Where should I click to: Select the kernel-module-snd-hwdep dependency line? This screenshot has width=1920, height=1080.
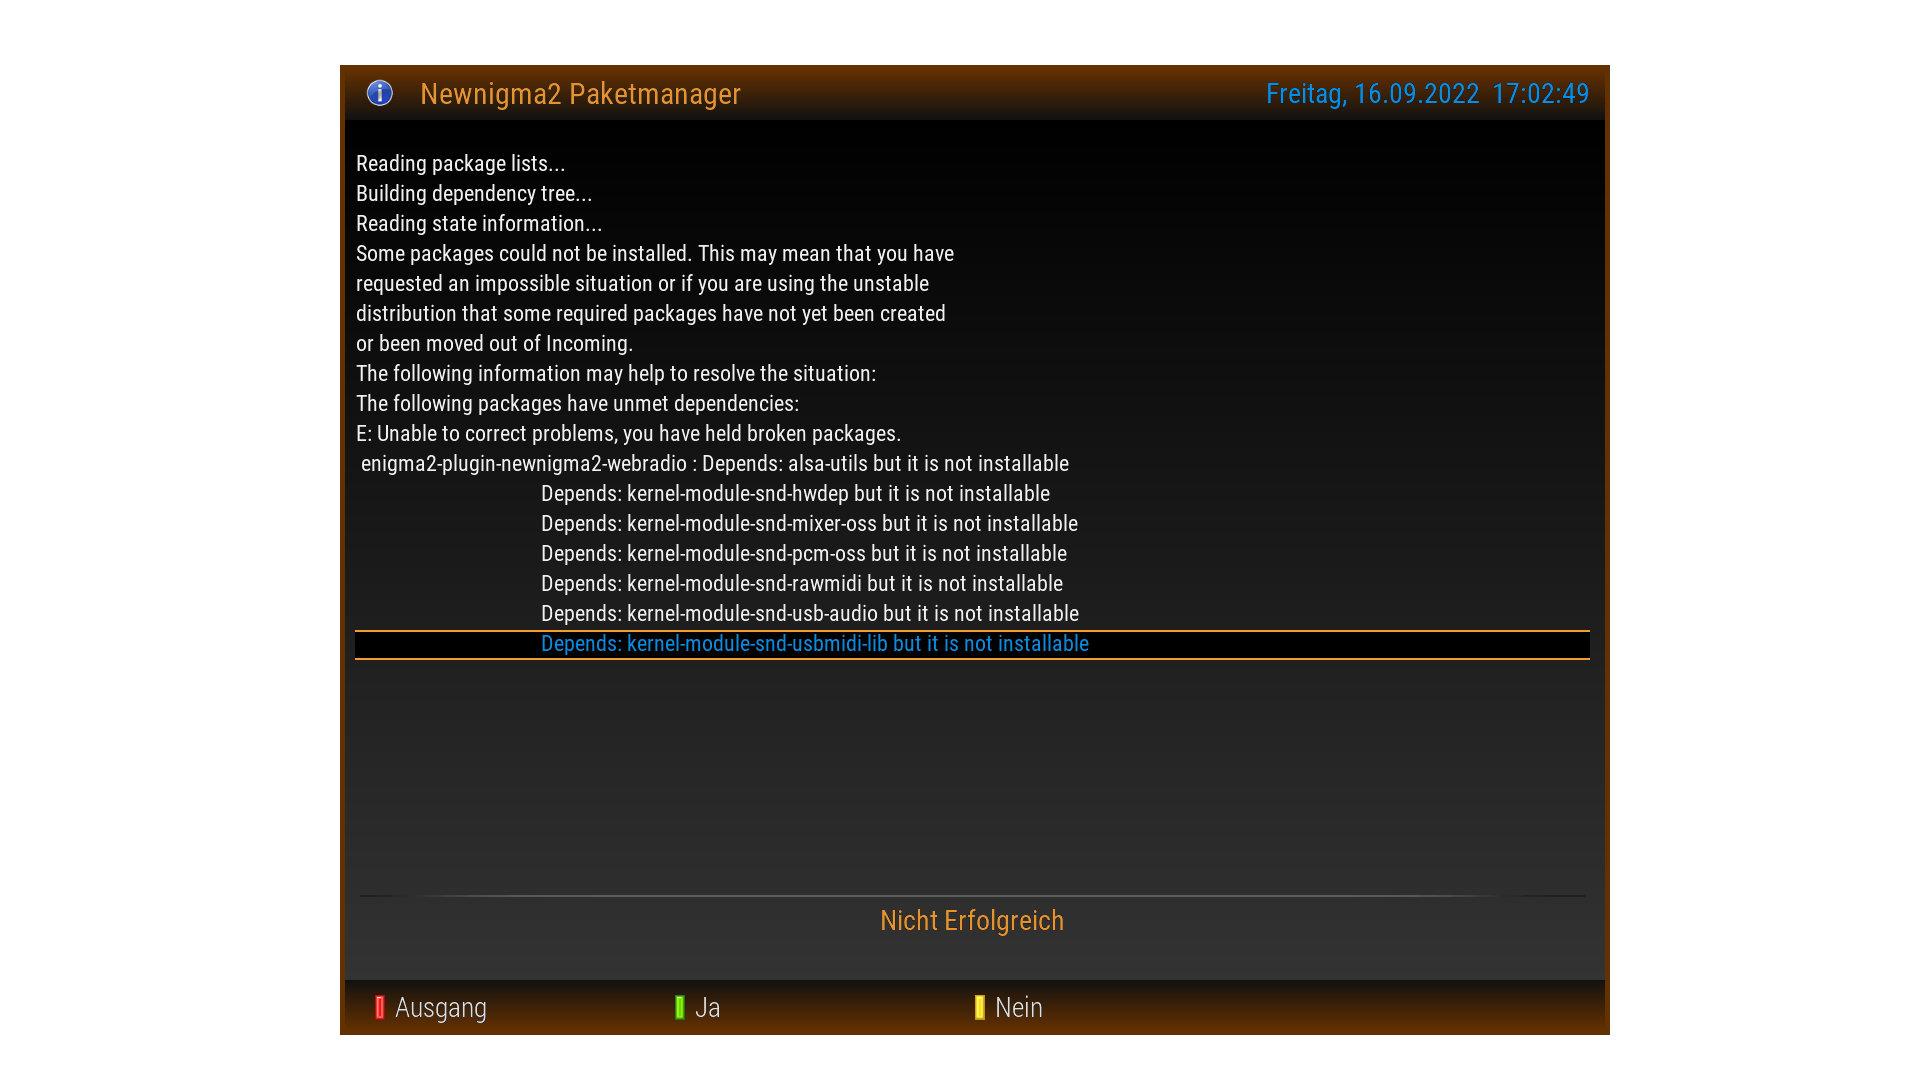[x=972, y=494]
